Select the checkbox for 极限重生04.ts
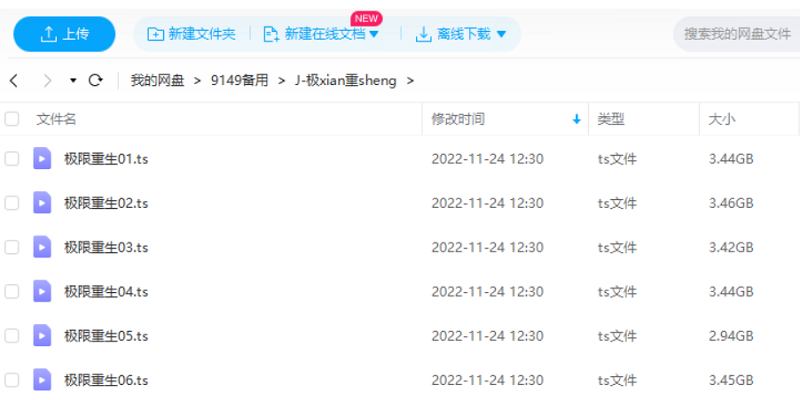800x400 pixels. (12, 291)
